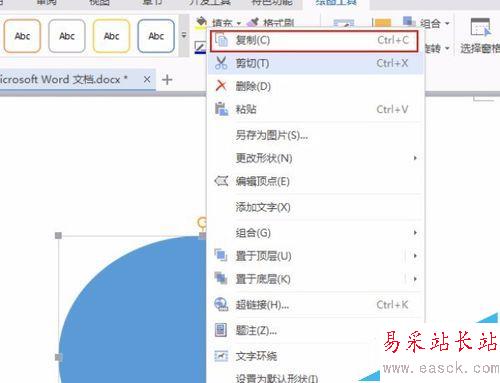Open the rotate (旋转) dropdown arrow

447,49
